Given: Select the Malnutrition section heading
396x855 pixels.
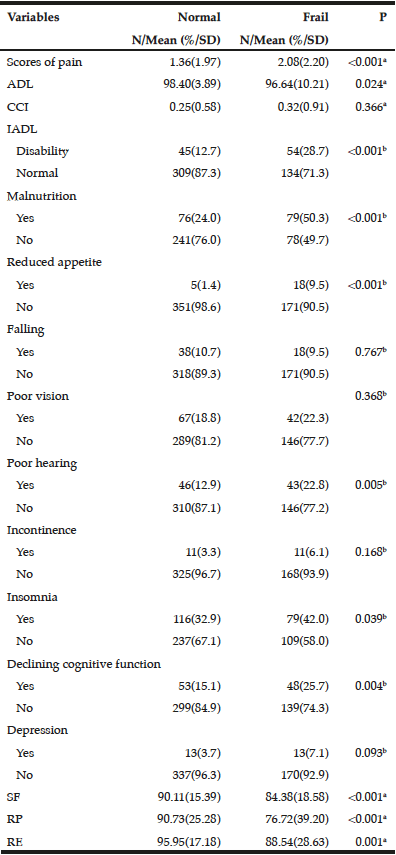Looking at the screenshot, I should 41,196.
